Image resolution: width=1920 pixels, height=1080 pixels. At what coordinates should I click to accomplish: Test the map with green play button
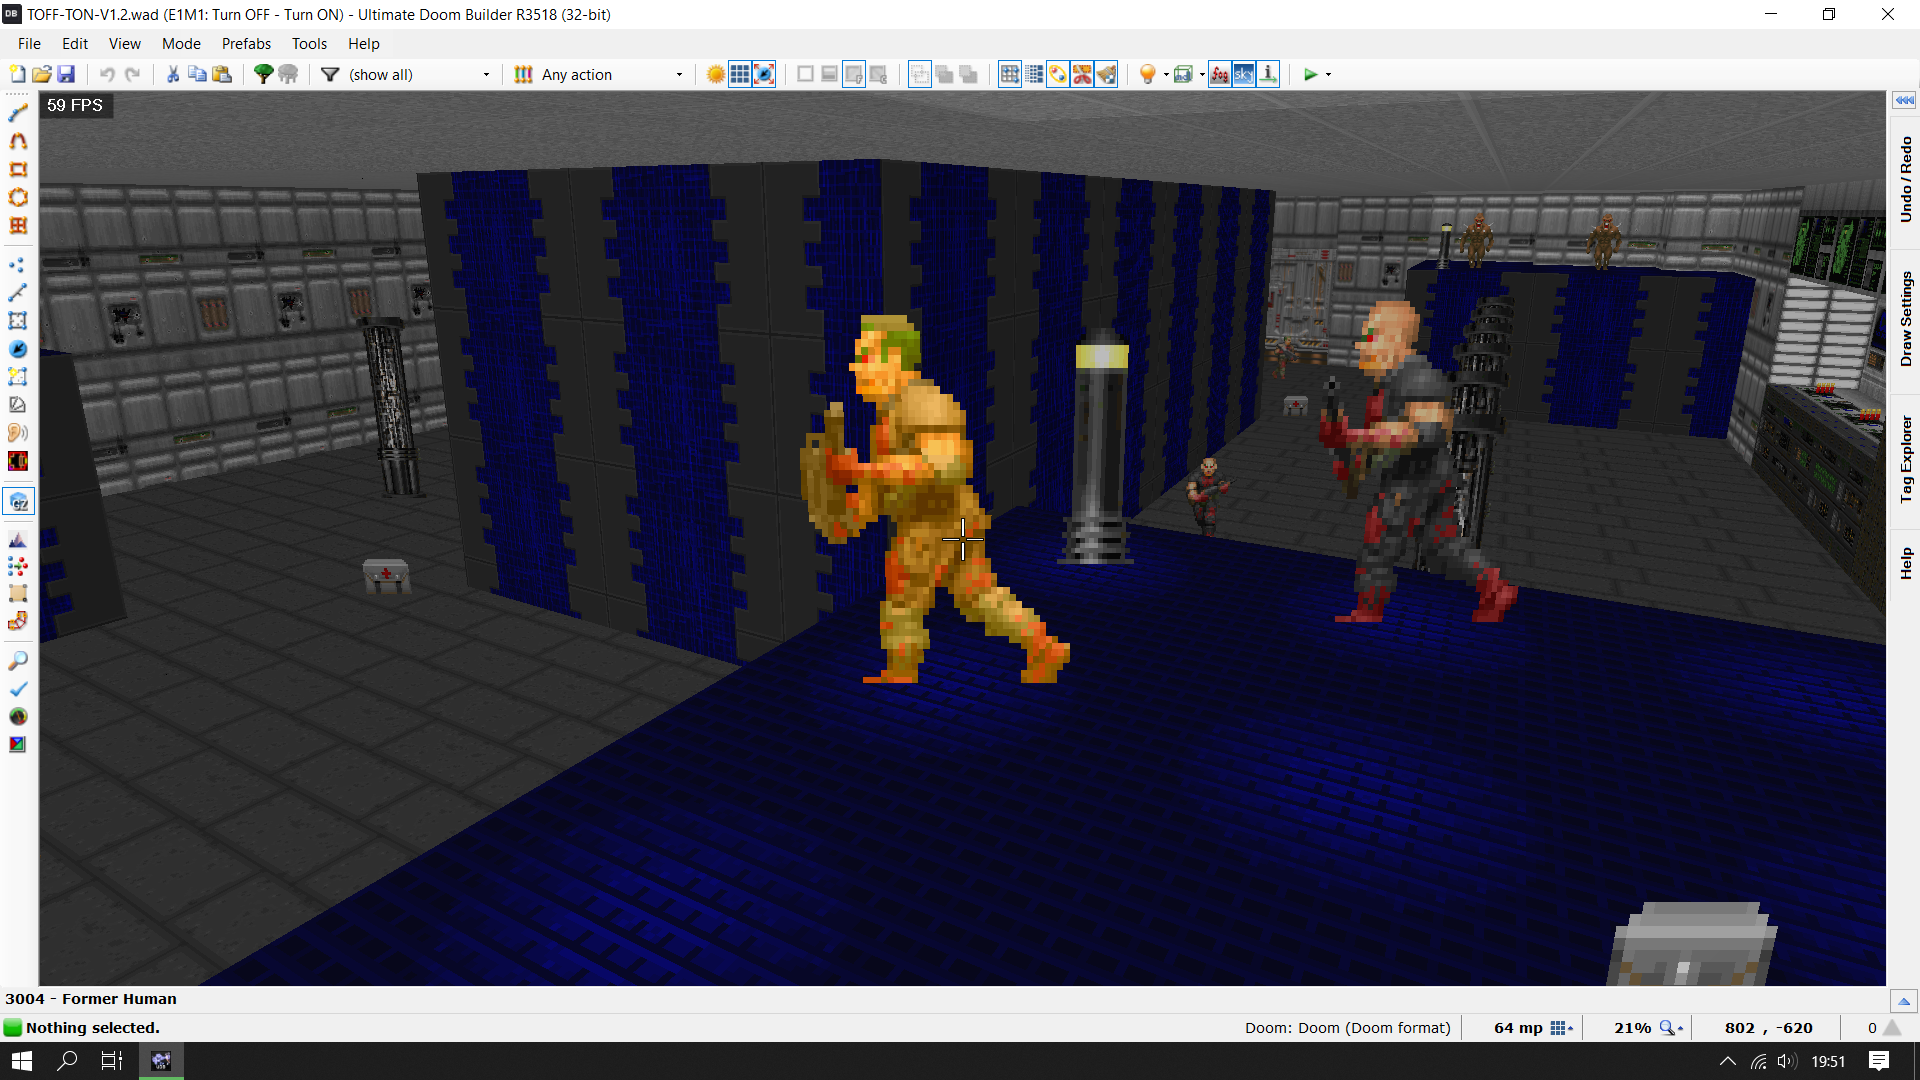[1310, 74]
